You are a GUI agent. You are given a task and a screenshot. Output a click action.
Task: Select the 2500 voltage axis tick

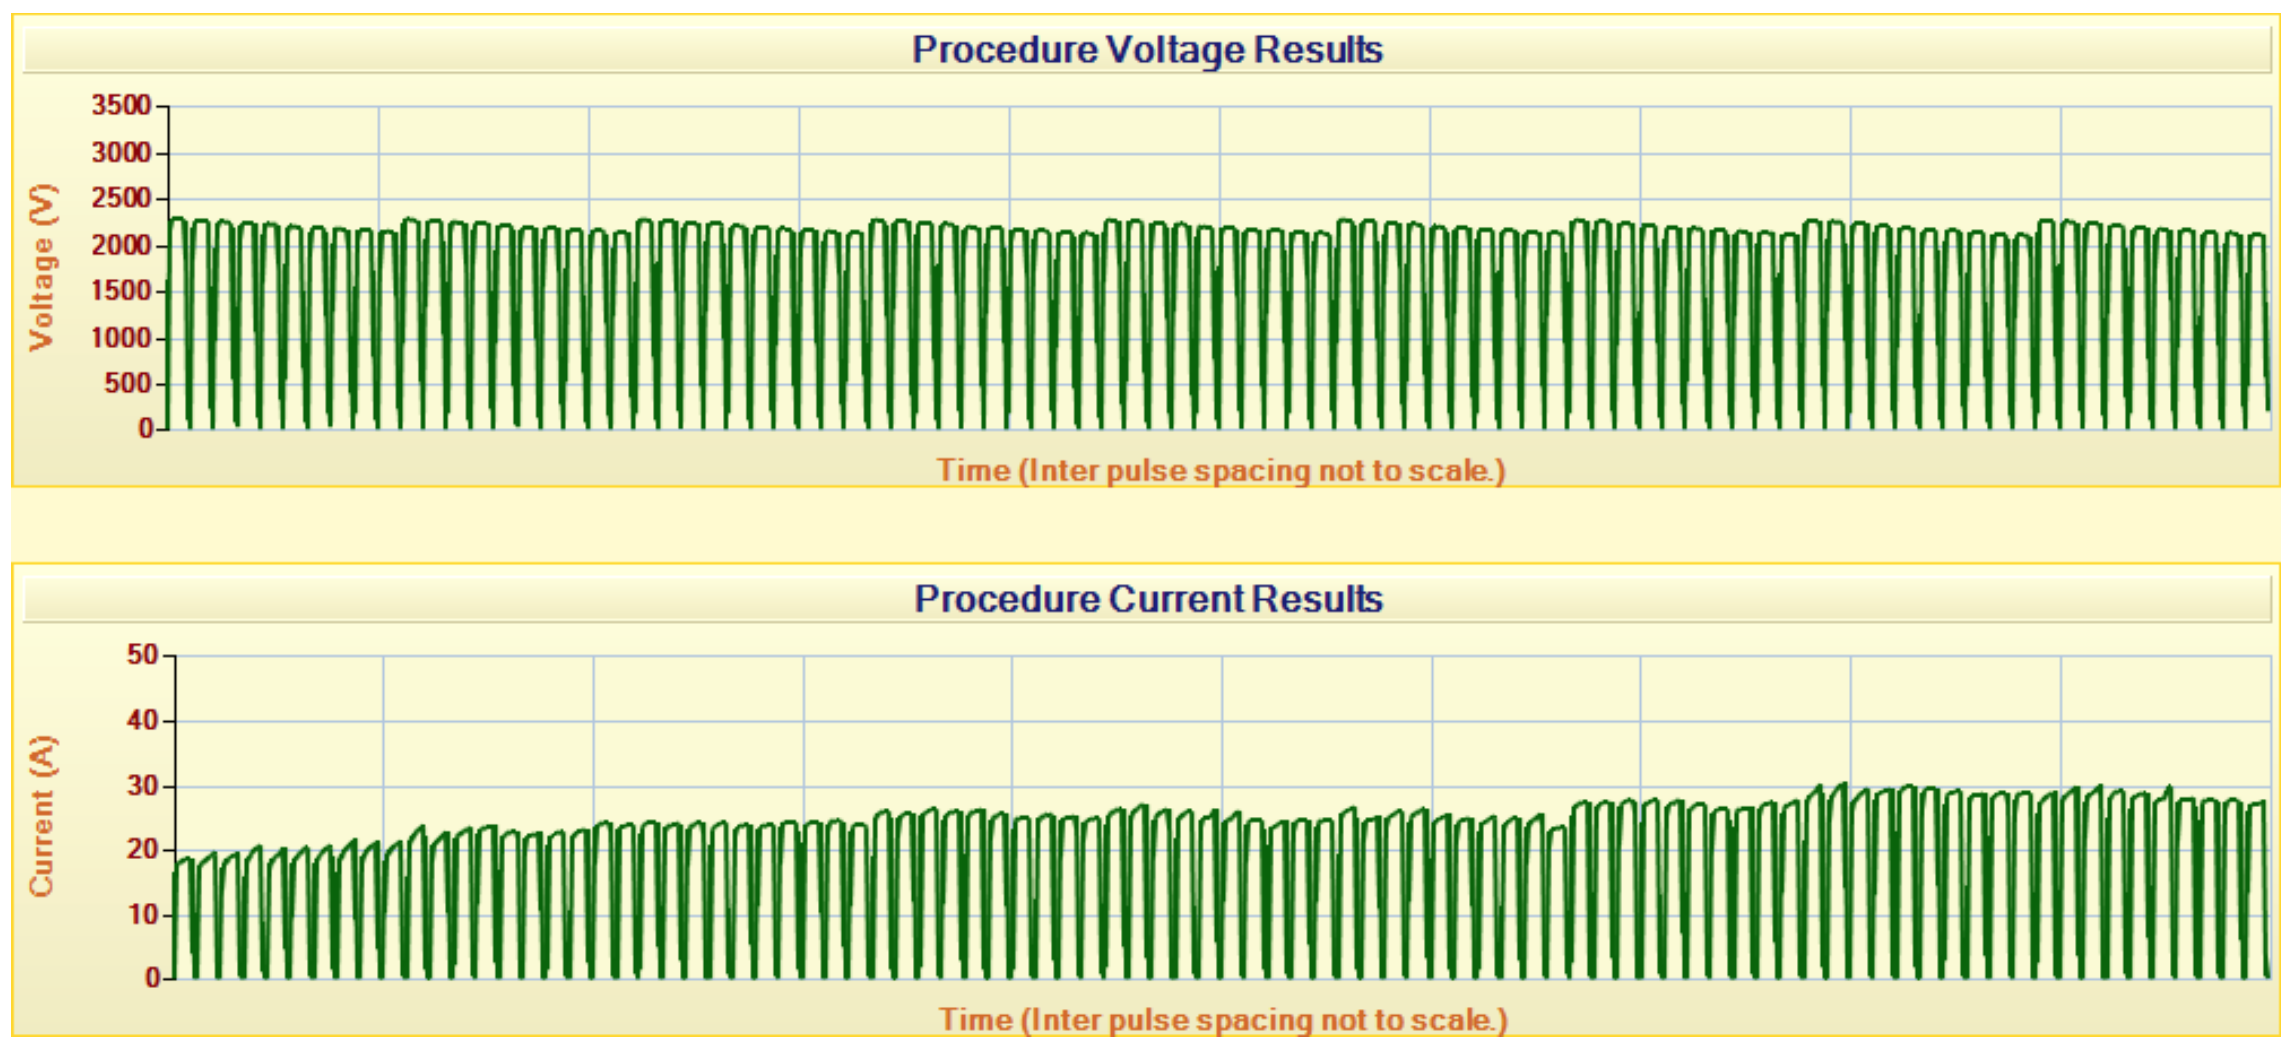(x=121, y=198)
